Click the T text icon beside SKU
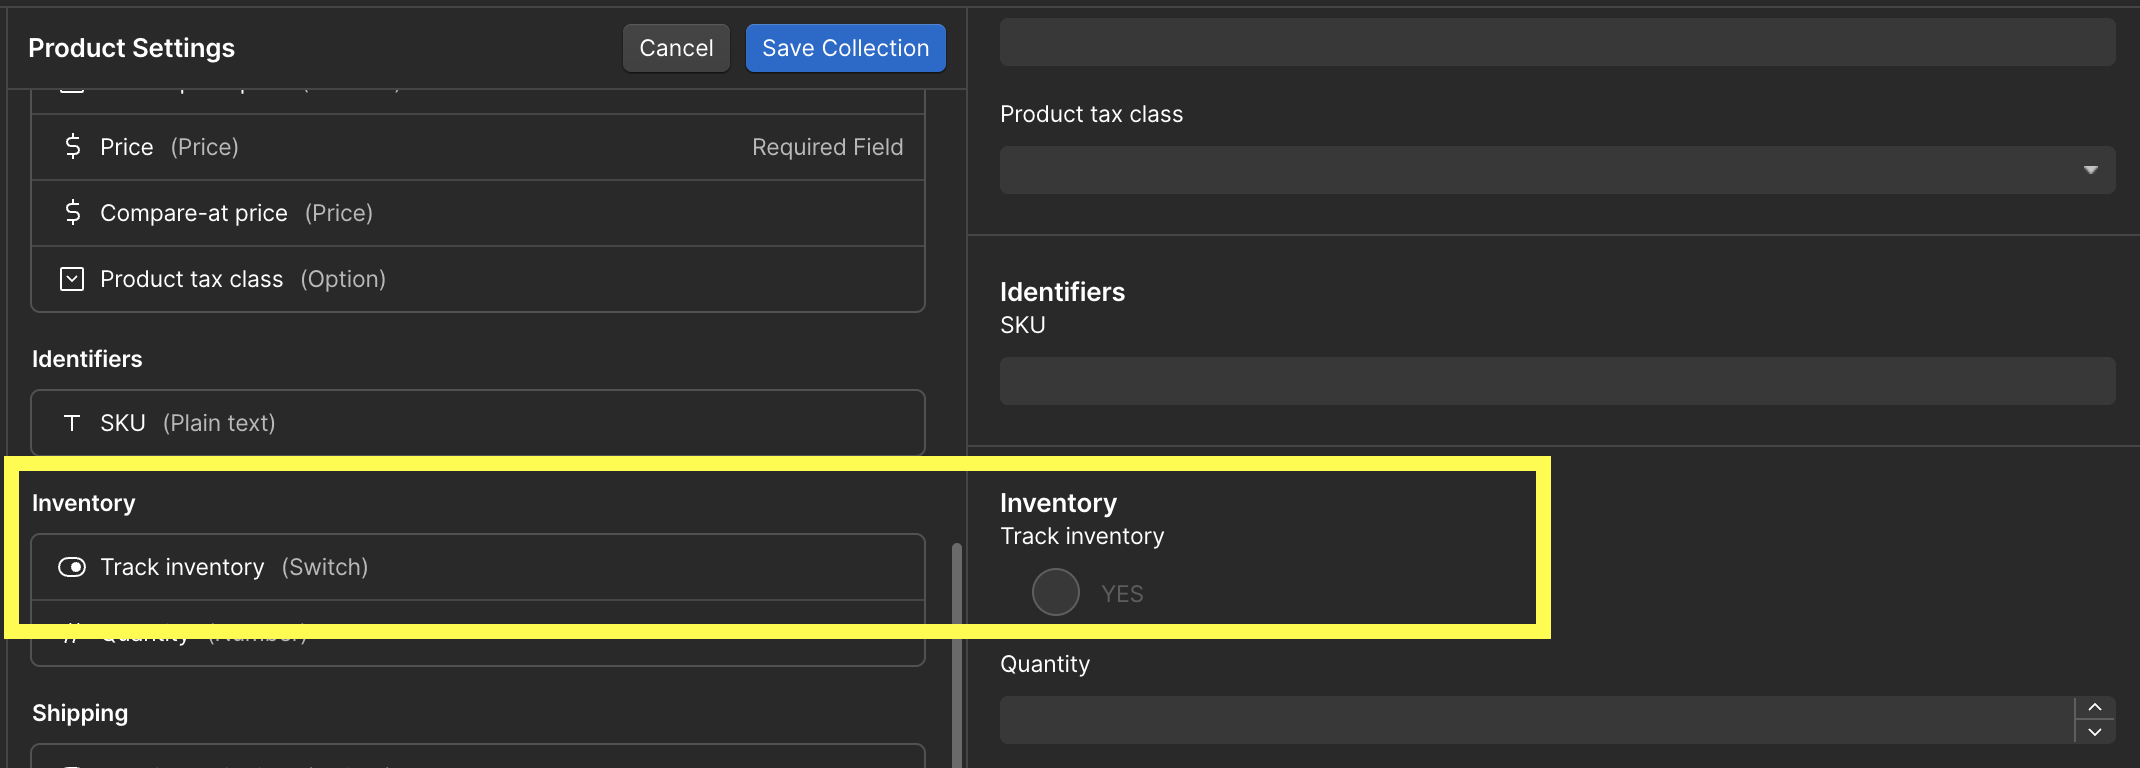 [x=72, y=423]
